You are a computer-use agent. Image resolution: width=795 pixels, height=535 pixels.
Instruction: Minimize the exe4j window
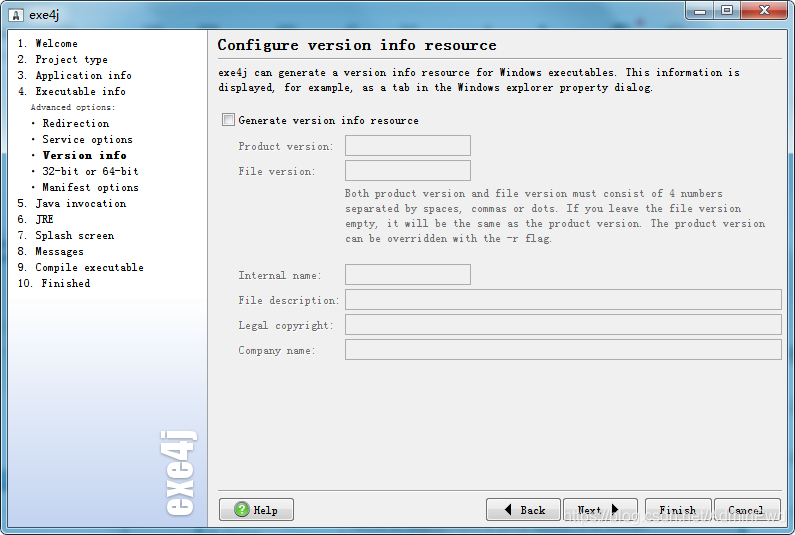pos(700,10)
